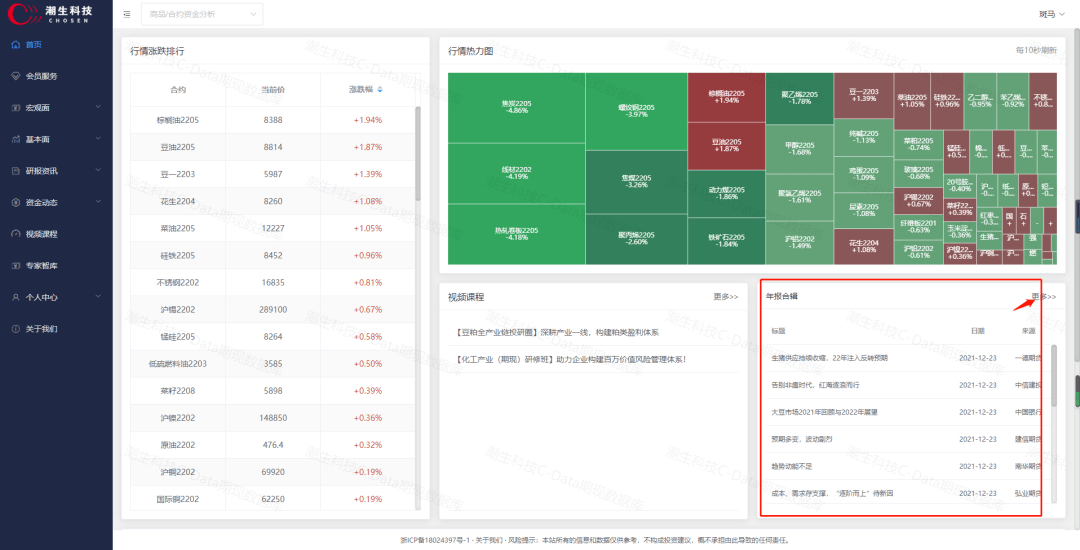Click the 焦煤2205 heatmap tile
Screen dimensions: 1080x550
(x=636, y=182)
